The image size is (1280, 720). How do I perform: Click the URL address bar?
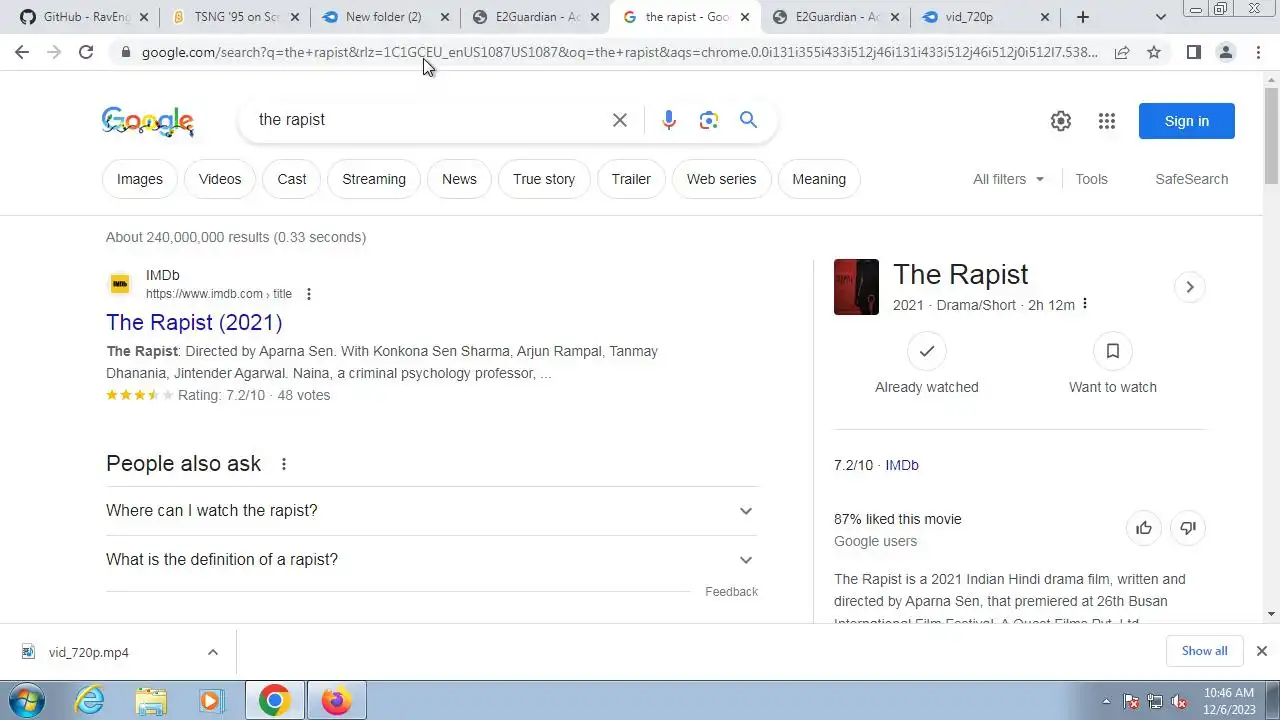[620, 52]
